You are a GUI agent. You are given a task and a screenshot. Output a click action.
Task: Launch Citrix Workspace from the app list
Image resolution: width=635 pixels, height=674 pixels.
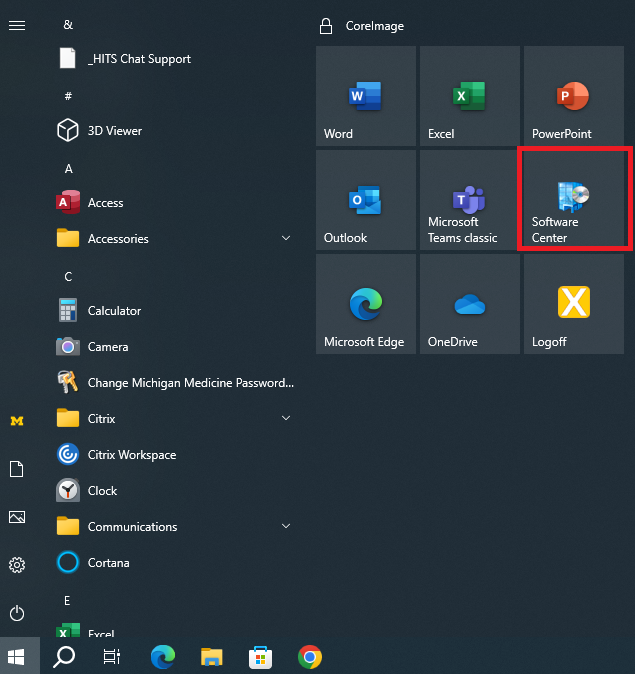131,455
